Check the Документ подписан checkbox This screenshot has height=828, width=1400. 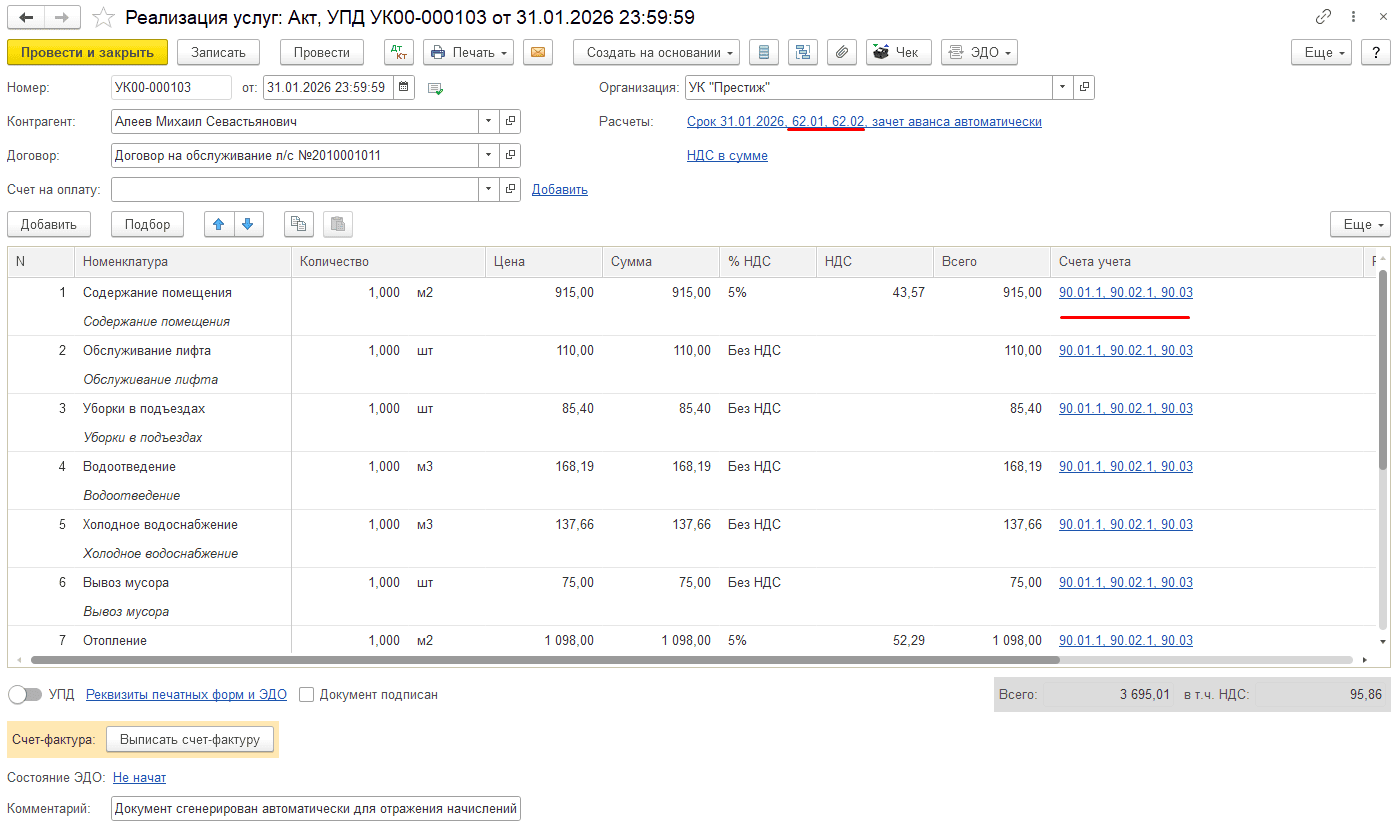[x=307, y=694]
